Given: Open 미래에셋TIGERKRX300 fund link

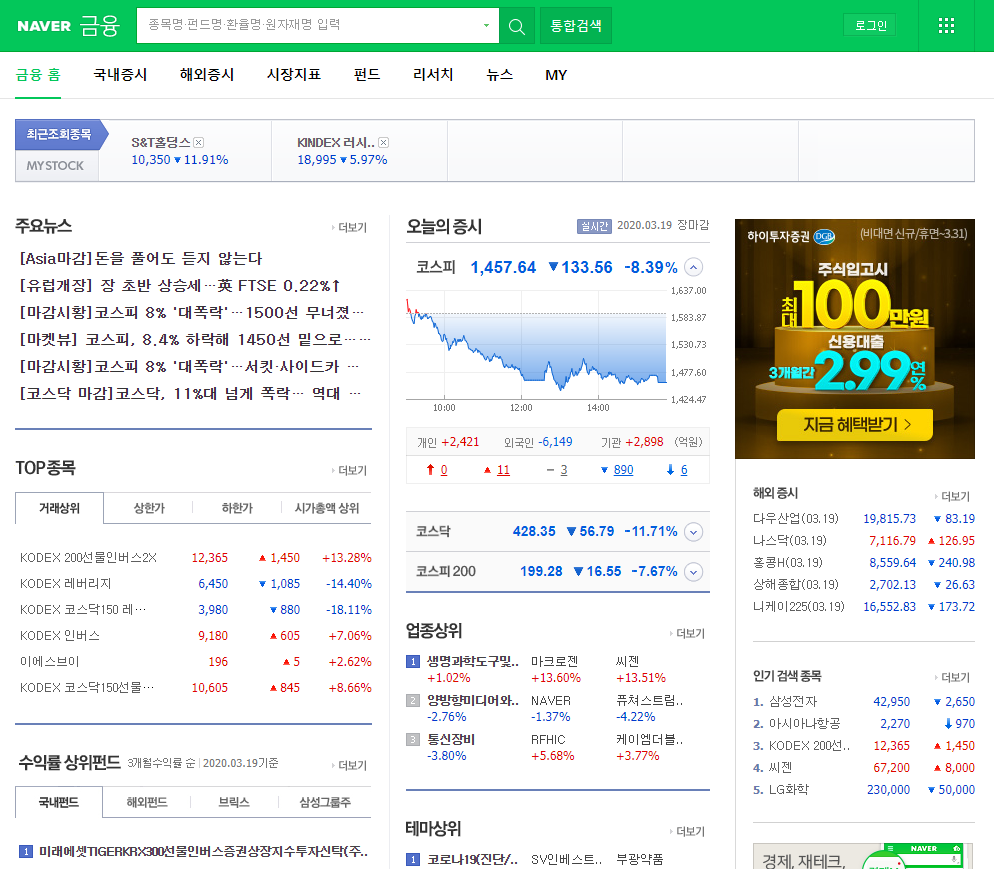Looking at the screenshot, I should [203, 851].
